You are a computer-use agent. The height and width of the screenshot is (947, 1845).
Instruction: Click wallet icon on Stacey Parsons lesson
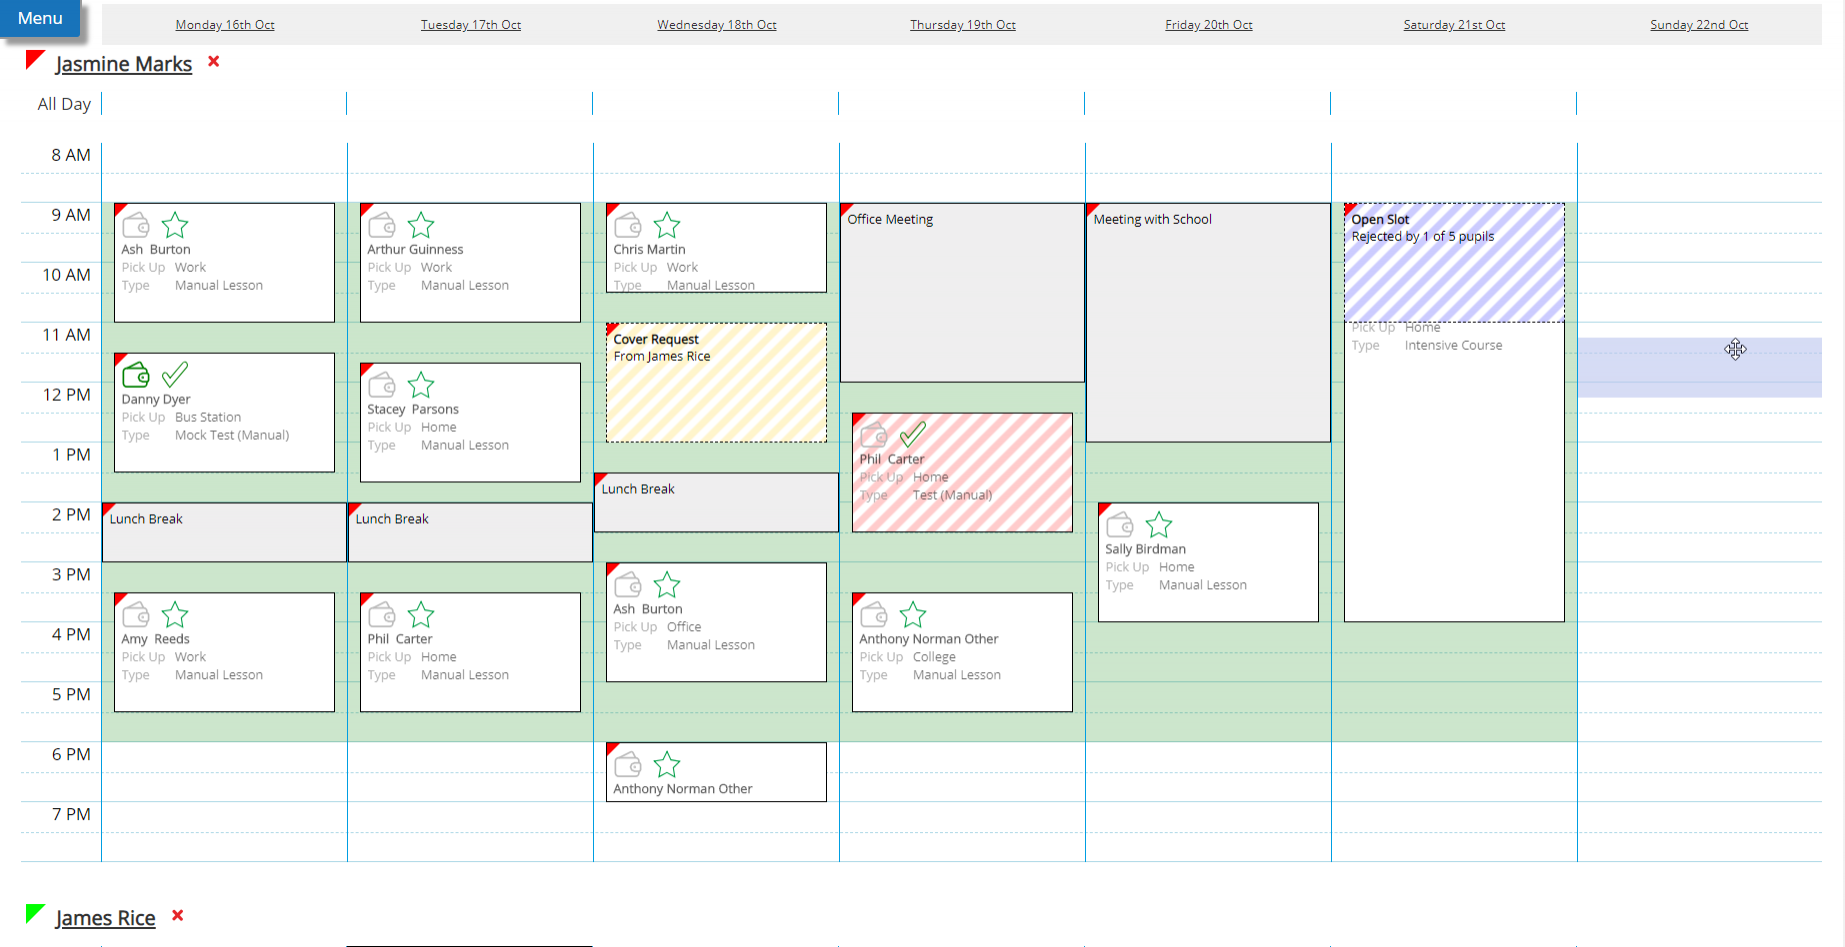pyautogui.click(x=382, y=385)
